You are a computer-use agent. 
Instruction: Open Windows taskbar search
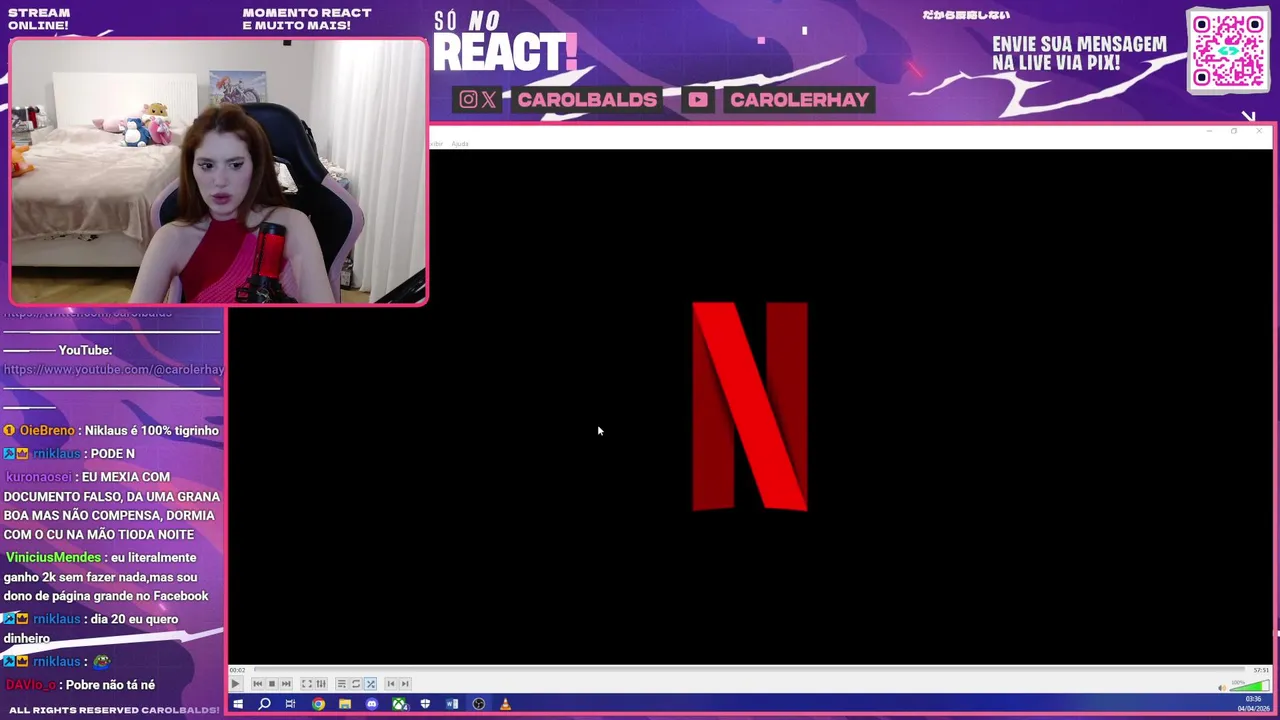point(264,704)
